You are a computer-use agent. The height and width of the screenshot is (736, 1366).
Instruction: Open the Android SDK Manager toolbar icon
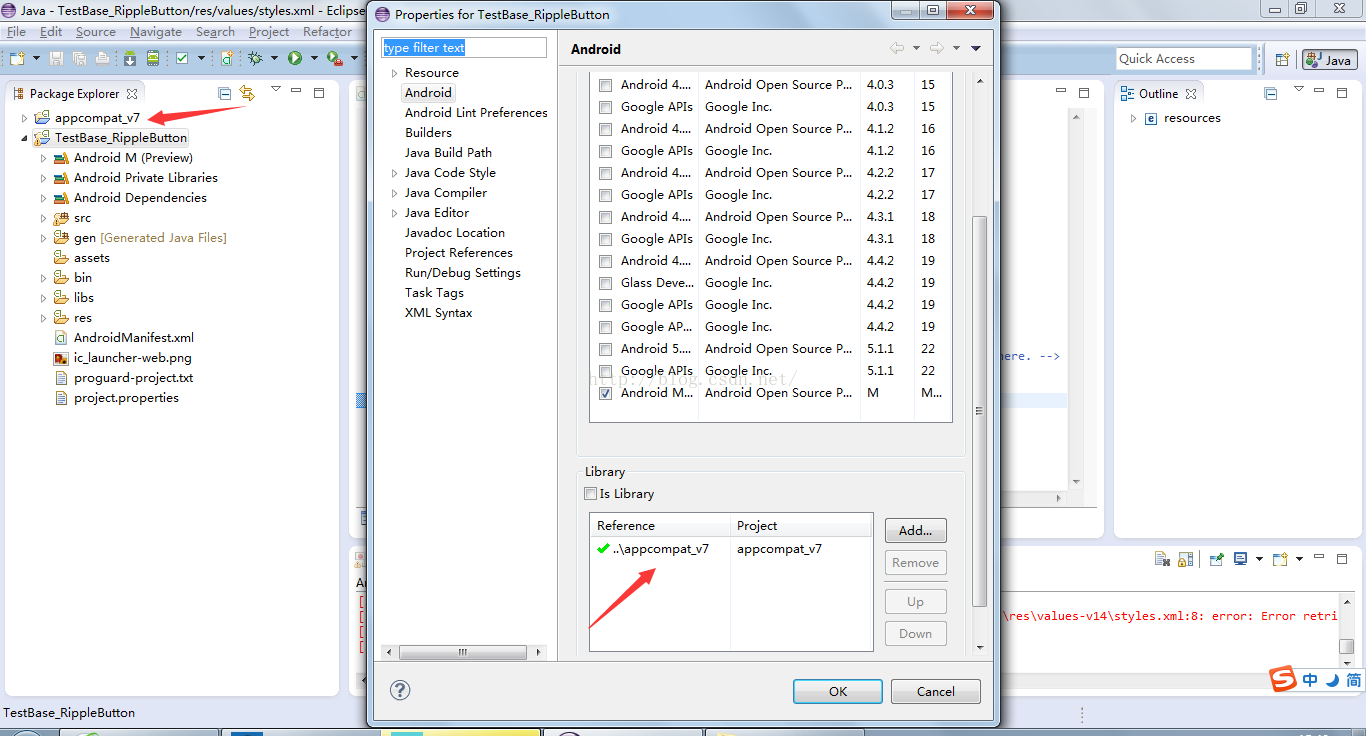point(130,59)
